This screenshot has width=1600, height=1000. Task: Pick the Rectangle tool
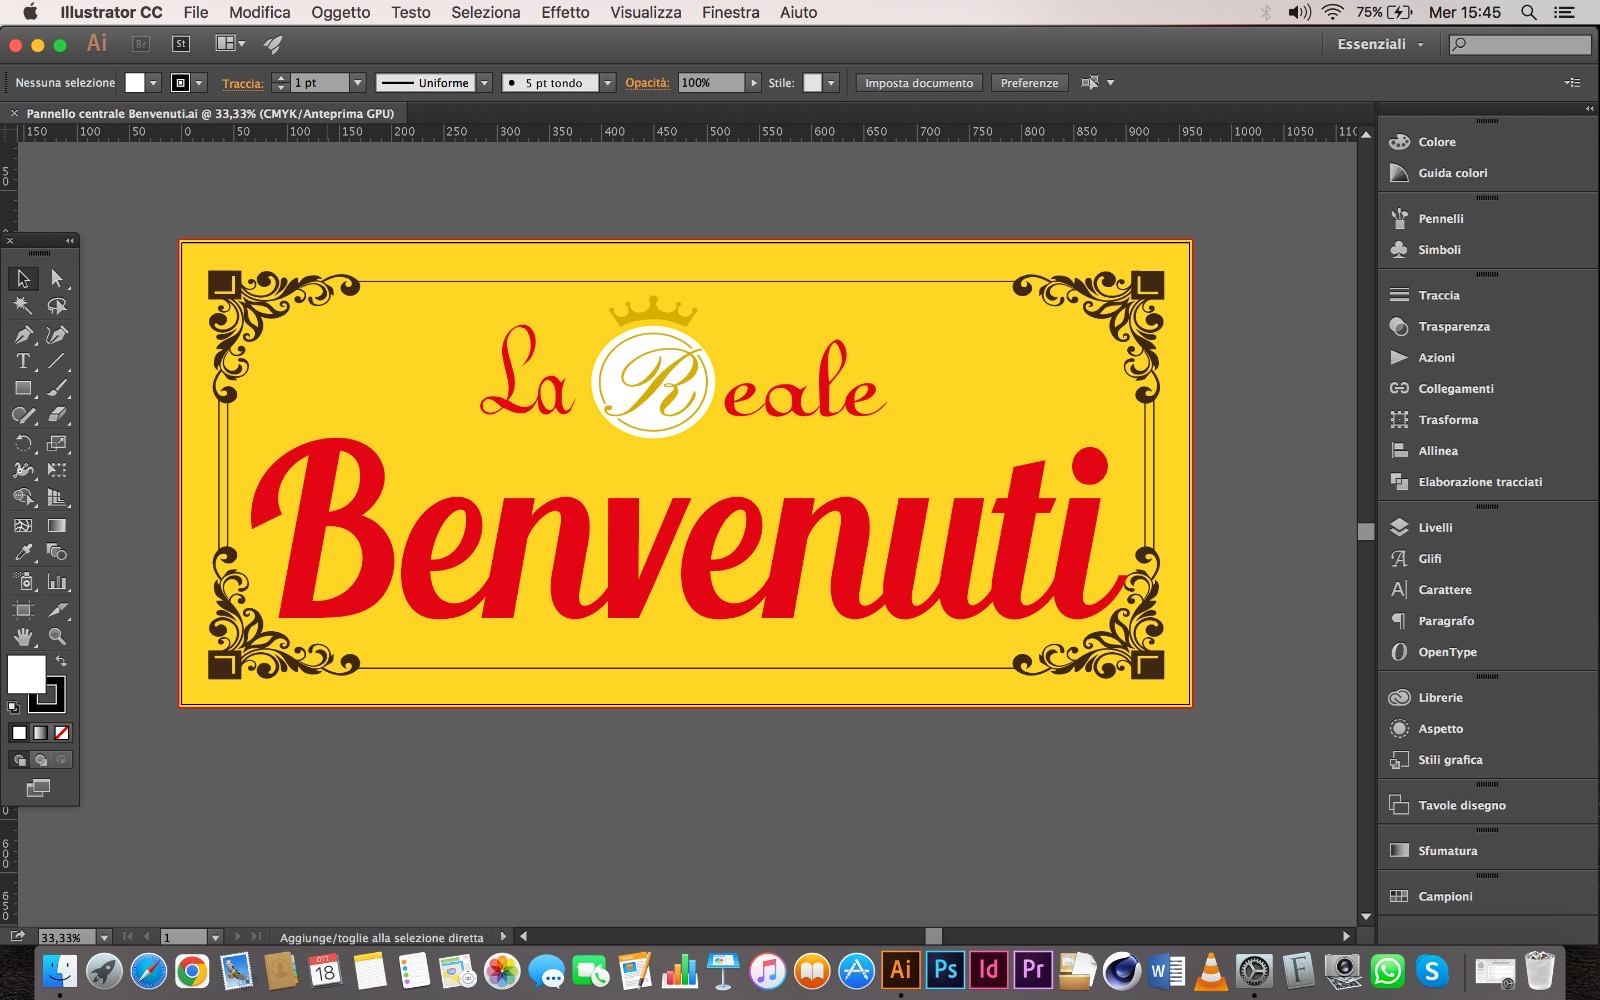(23, 388)
